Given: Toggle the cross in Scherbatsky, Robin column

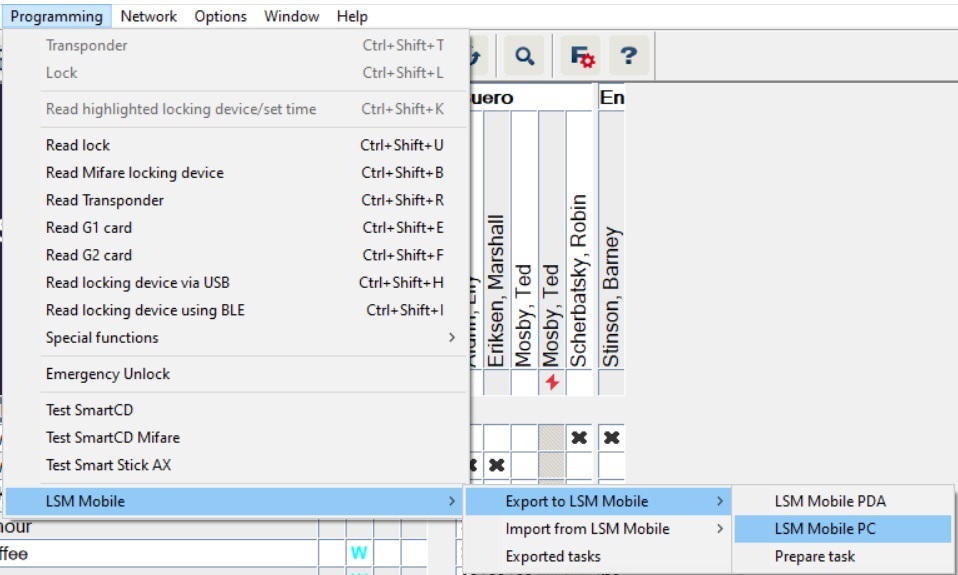Looking at the screenshot, I should [x=578, y=438].
